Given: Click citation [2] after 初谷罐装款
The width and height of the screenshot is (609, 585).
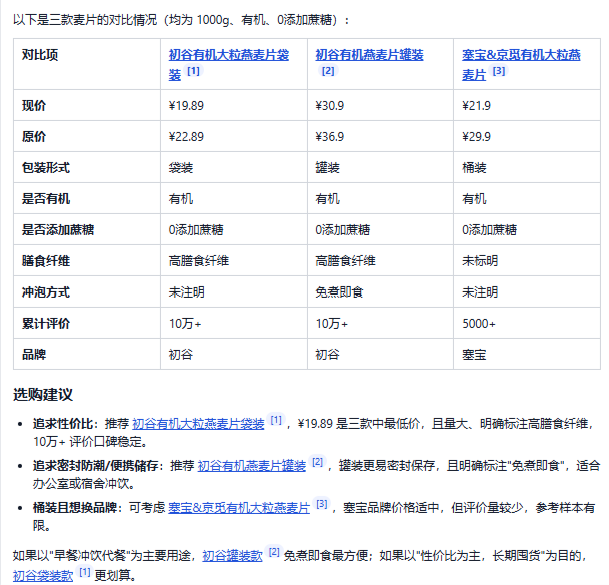Looking at the screenshot, I should click(274, 552).
